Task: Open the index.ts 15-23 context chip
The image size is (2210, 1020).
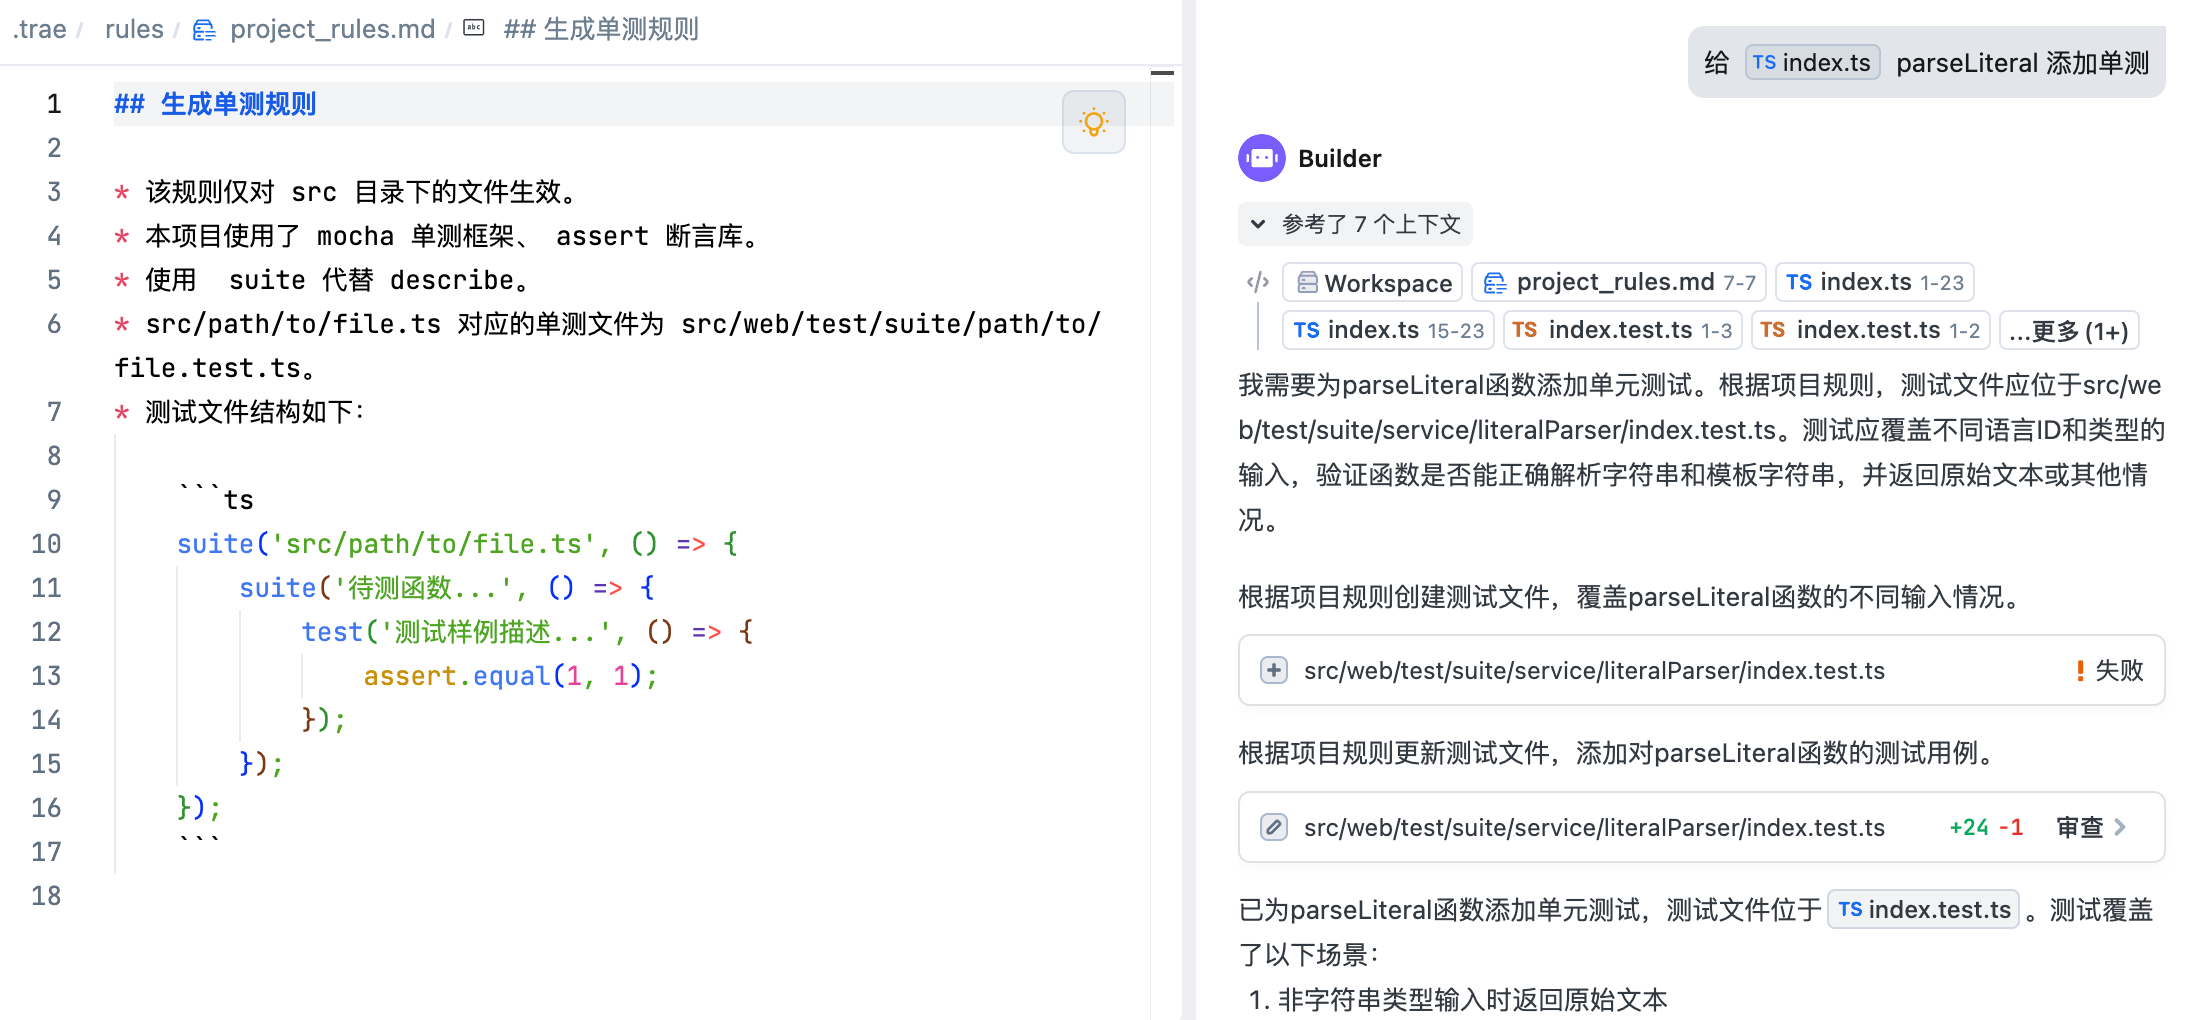Action: (x=1388, y=330)
